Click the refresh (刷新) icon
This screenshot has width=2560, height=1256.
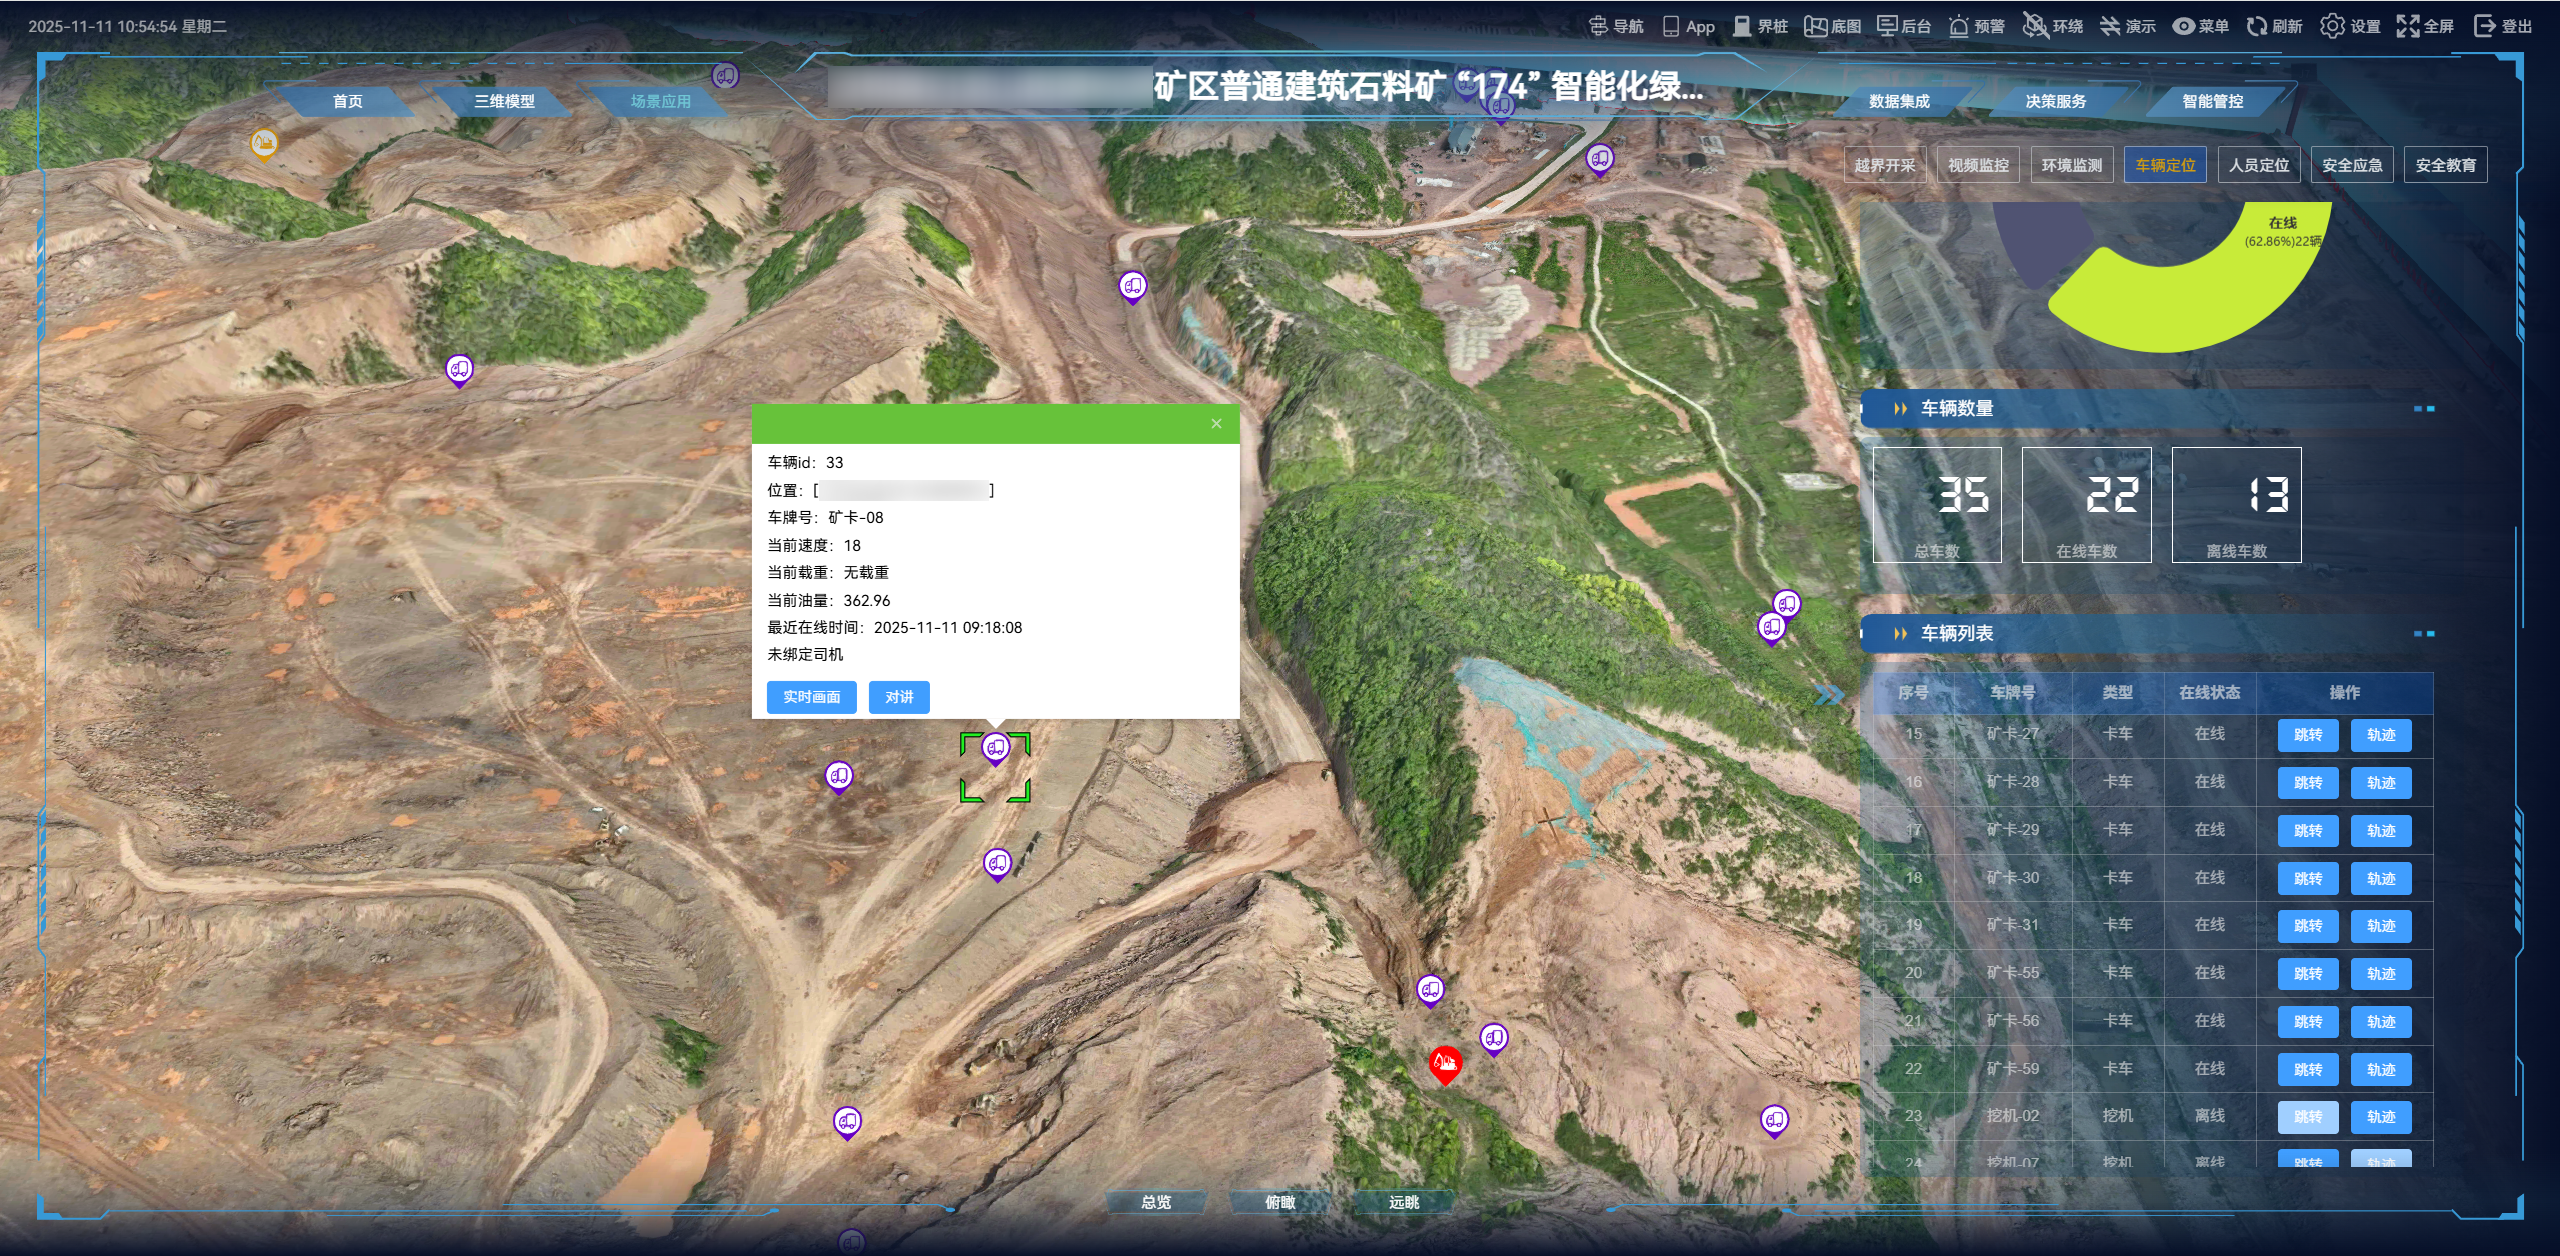click(2257, 26)
